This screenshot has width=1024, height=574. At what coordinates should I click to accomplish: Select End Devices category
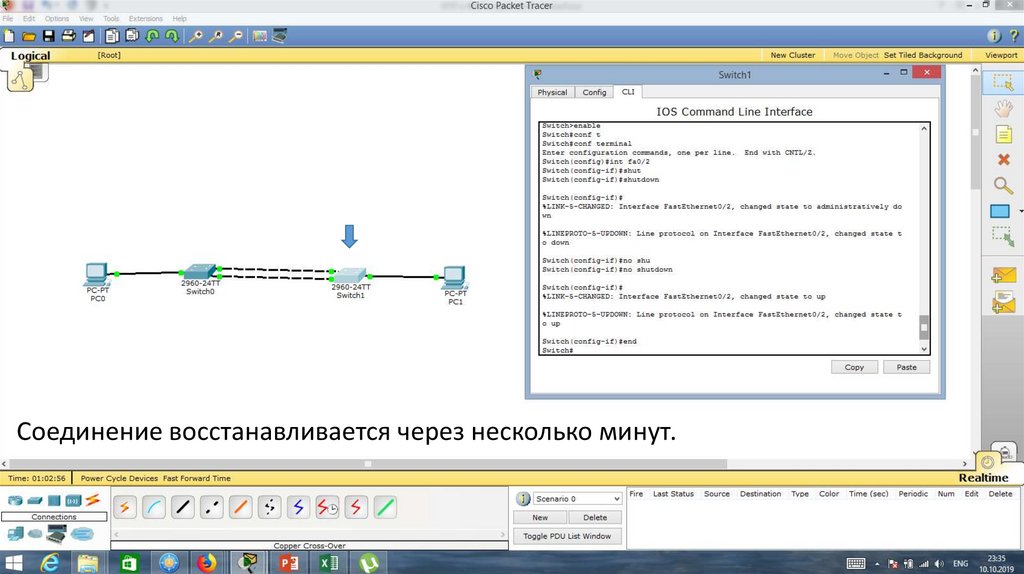(x=15, y=534)
